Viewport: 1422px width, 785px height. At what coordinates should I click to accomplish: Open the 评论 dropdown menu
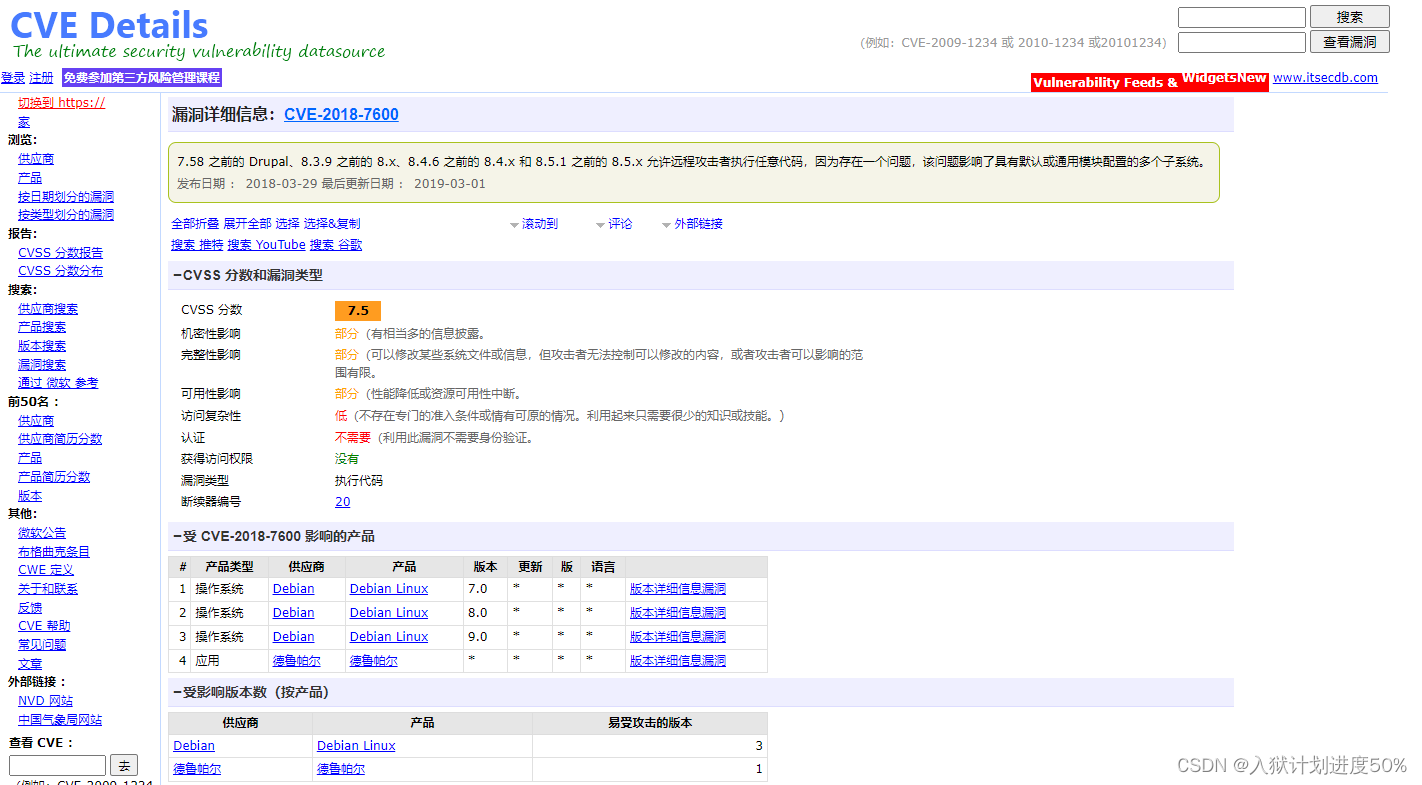click(614, 224)
